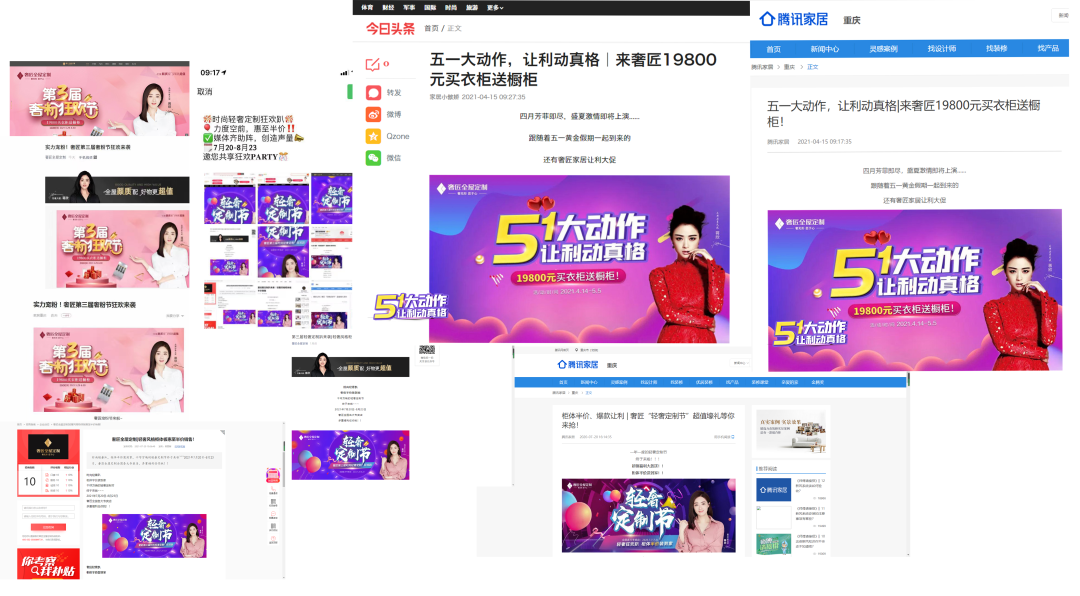
Task: Click 首页 breadcrumb link beside 今日头条 logo
Action: (431, 29)
